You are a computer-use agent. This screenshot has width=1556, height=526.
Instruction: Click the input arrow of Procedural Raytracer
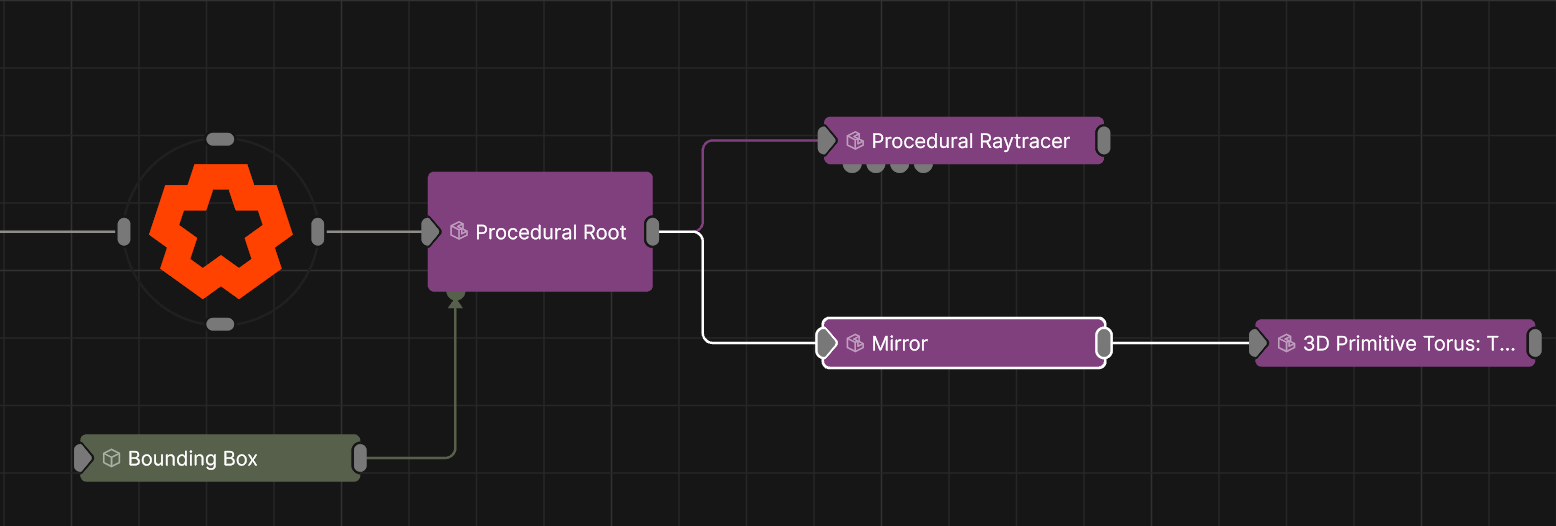coord(826,141)
